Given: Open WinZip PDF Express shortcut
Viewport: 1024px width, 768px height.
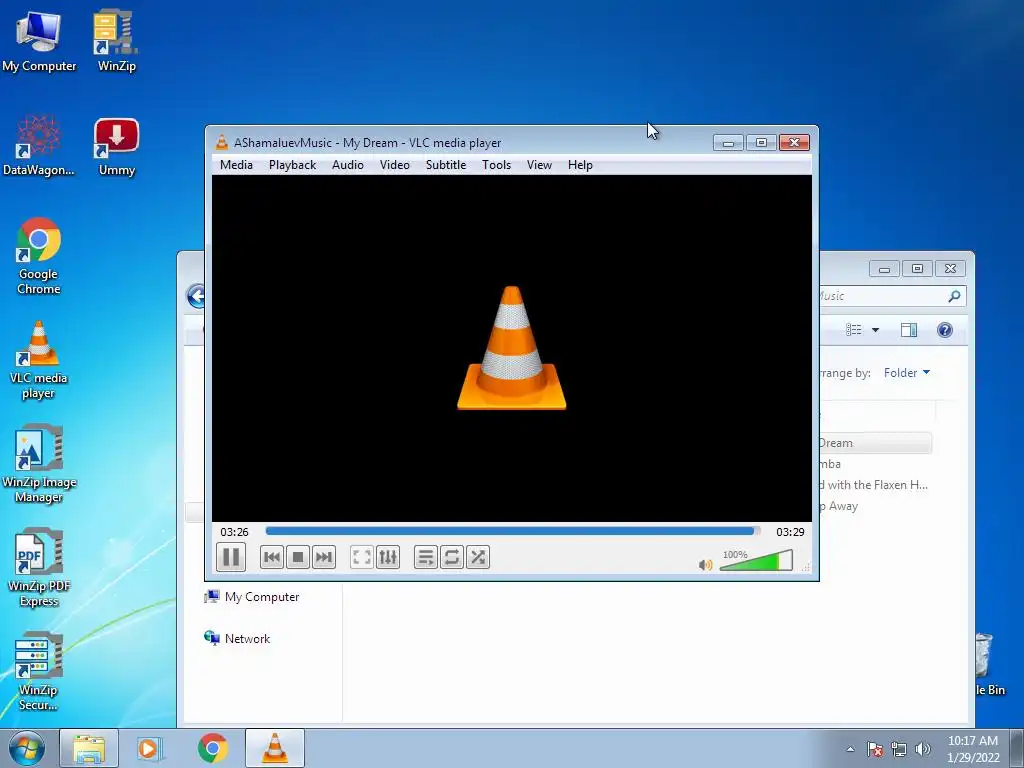Looking at the screenshot, I should coord(39,568).
